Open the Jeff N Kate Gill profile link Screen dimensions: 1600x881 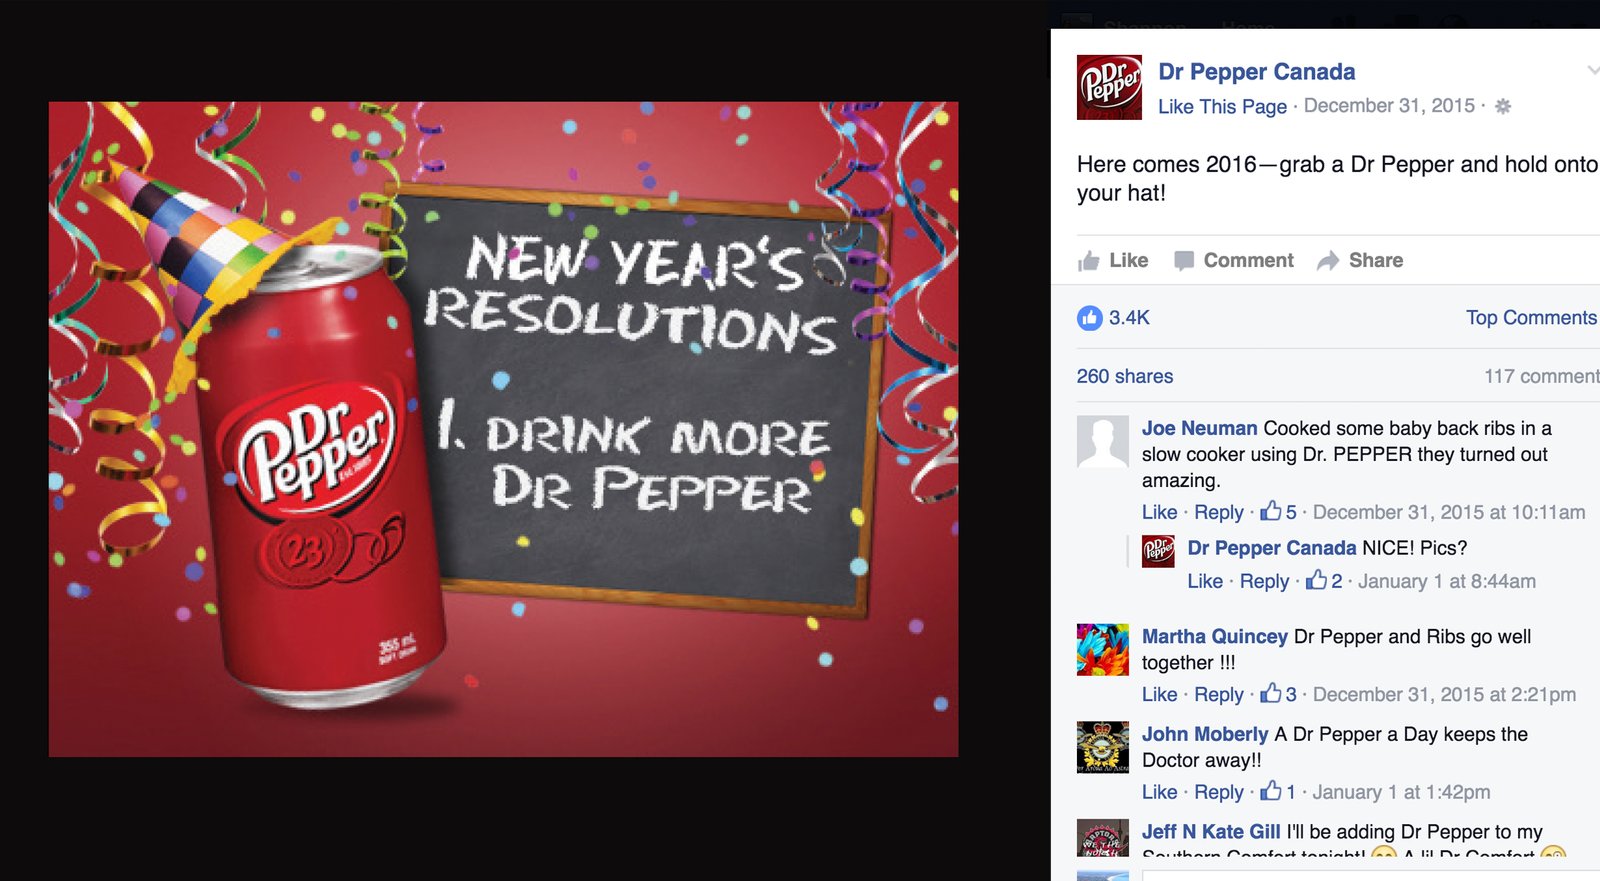pyautogui.click(x=1210, y=832)
